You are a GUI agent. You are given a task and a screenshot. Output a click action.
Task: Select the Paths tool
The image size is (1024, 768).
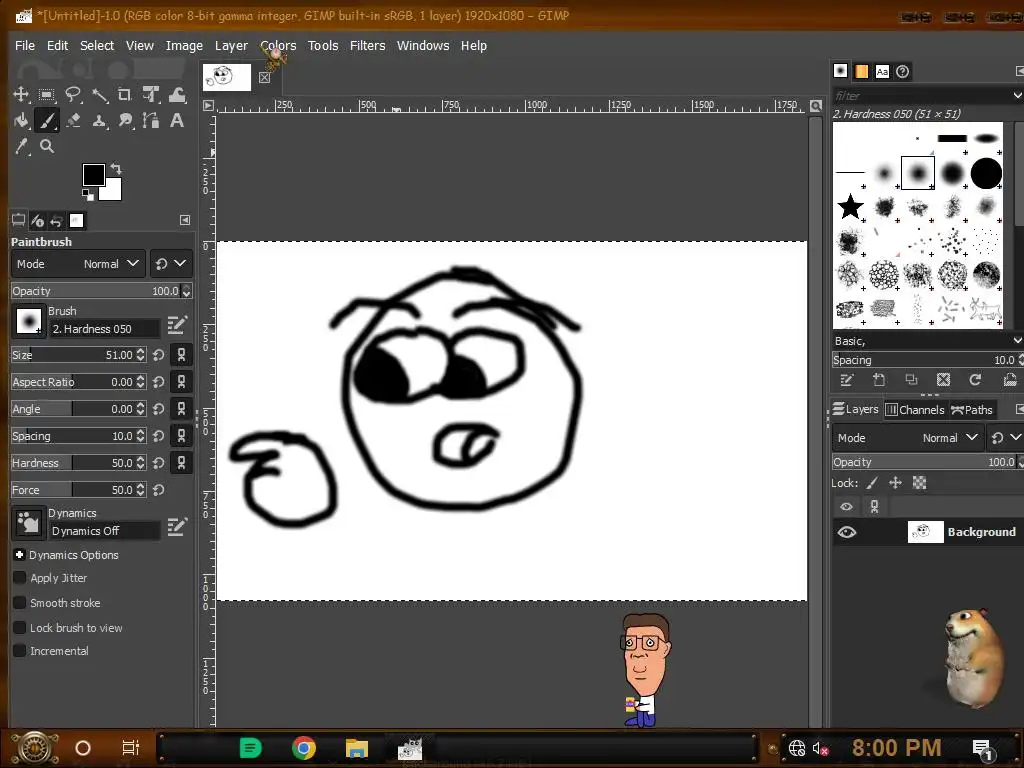point(151,120)
